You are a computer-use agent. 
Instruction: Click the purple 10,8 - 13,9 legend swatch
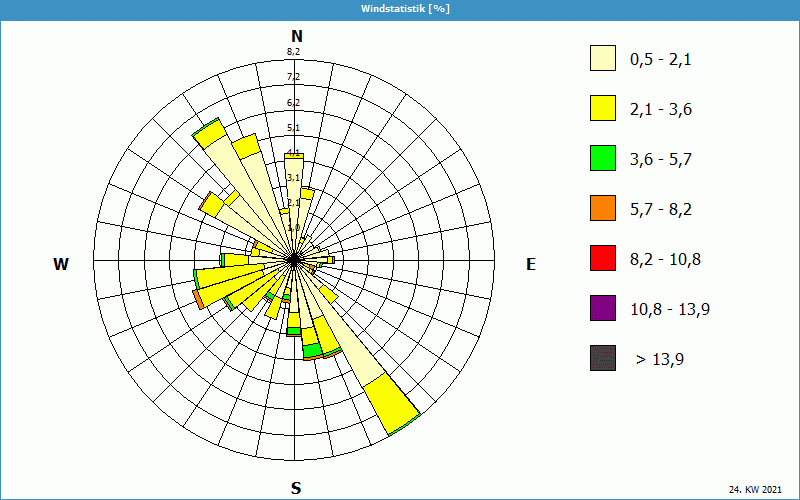603,308
